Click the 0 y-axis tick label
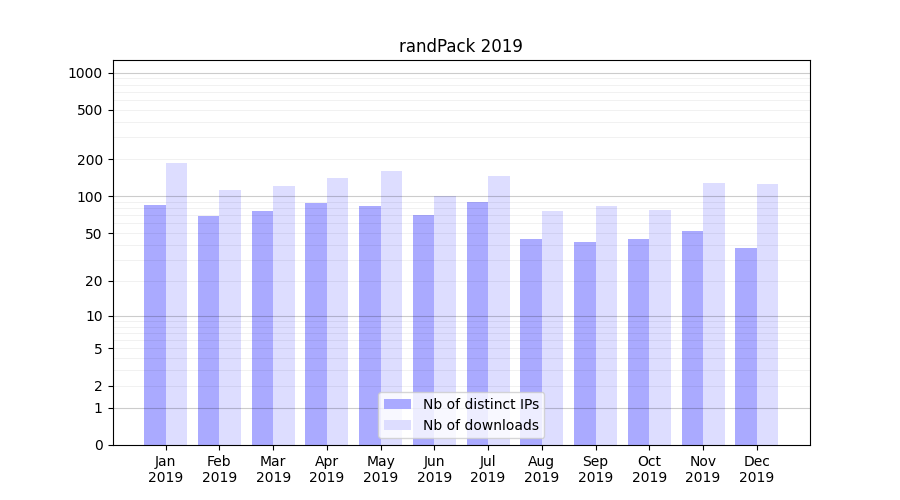 point(98,445)
